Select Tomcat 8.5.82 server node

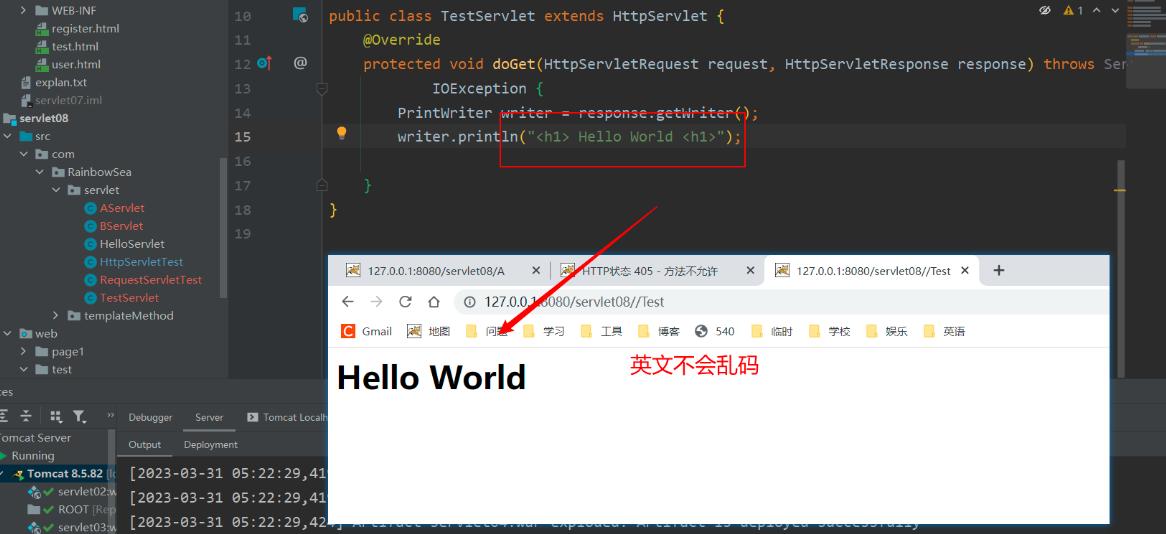[64, 474]
